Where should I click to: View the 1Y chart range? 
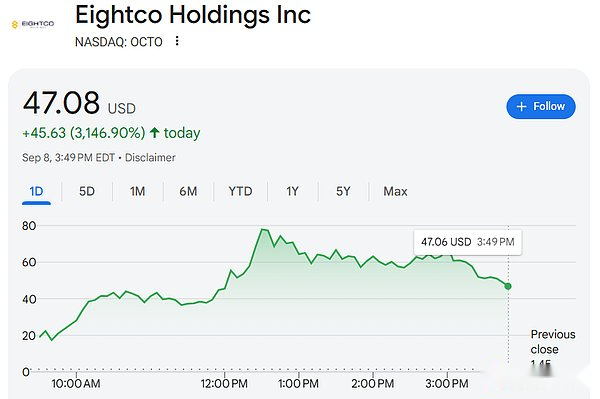(292, 191)
